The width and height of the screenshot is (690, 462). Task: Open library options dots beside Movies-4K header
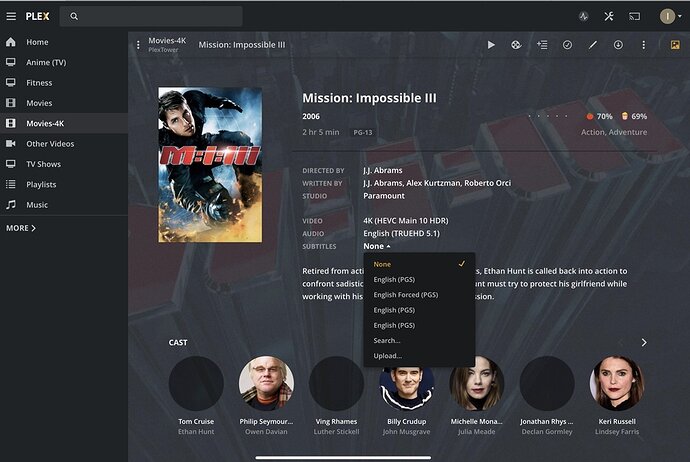click(138, 45)
